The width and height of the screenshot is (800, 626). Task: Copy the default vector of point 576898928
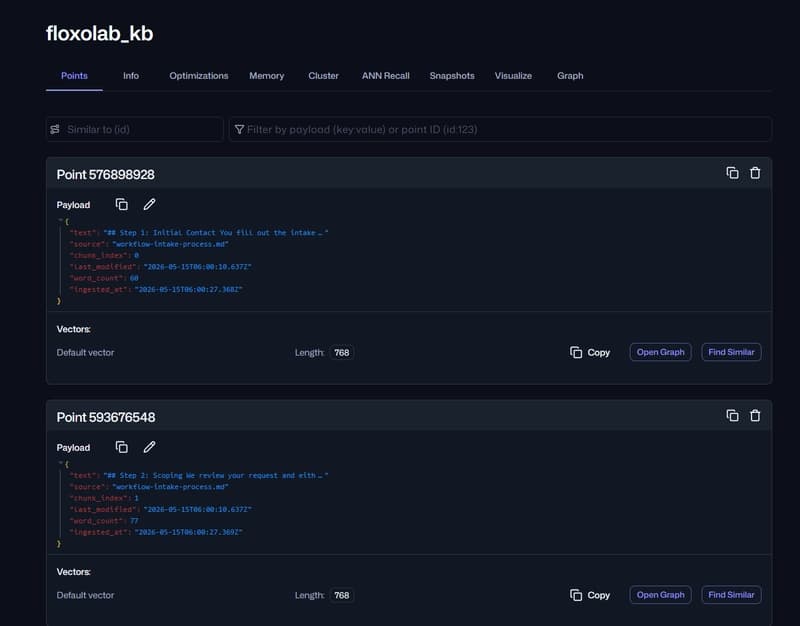click(590, 353)
